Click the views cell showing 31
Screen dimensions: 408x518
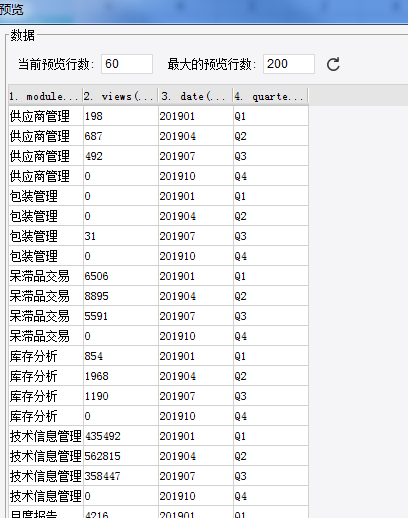point(121,236)
